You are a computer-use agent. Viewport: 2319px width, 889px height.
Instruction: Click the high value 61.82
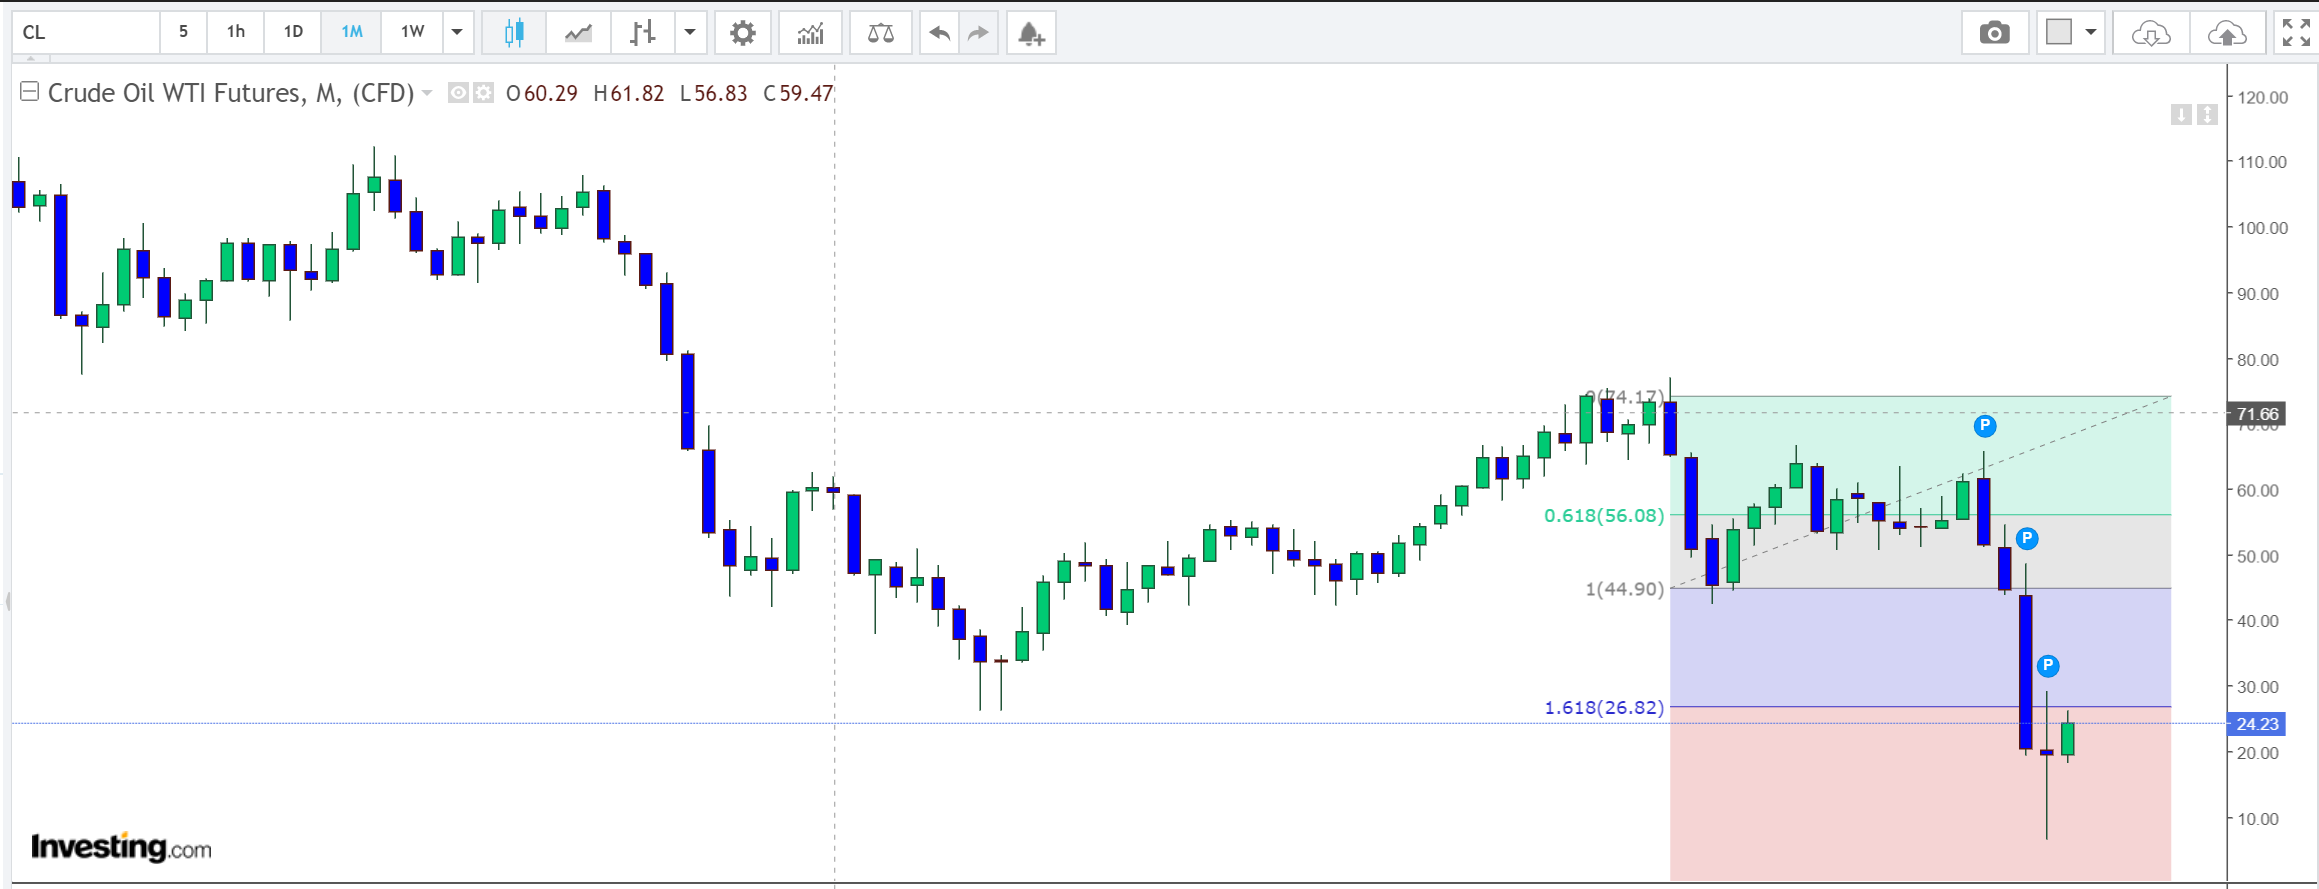[637, 93]
